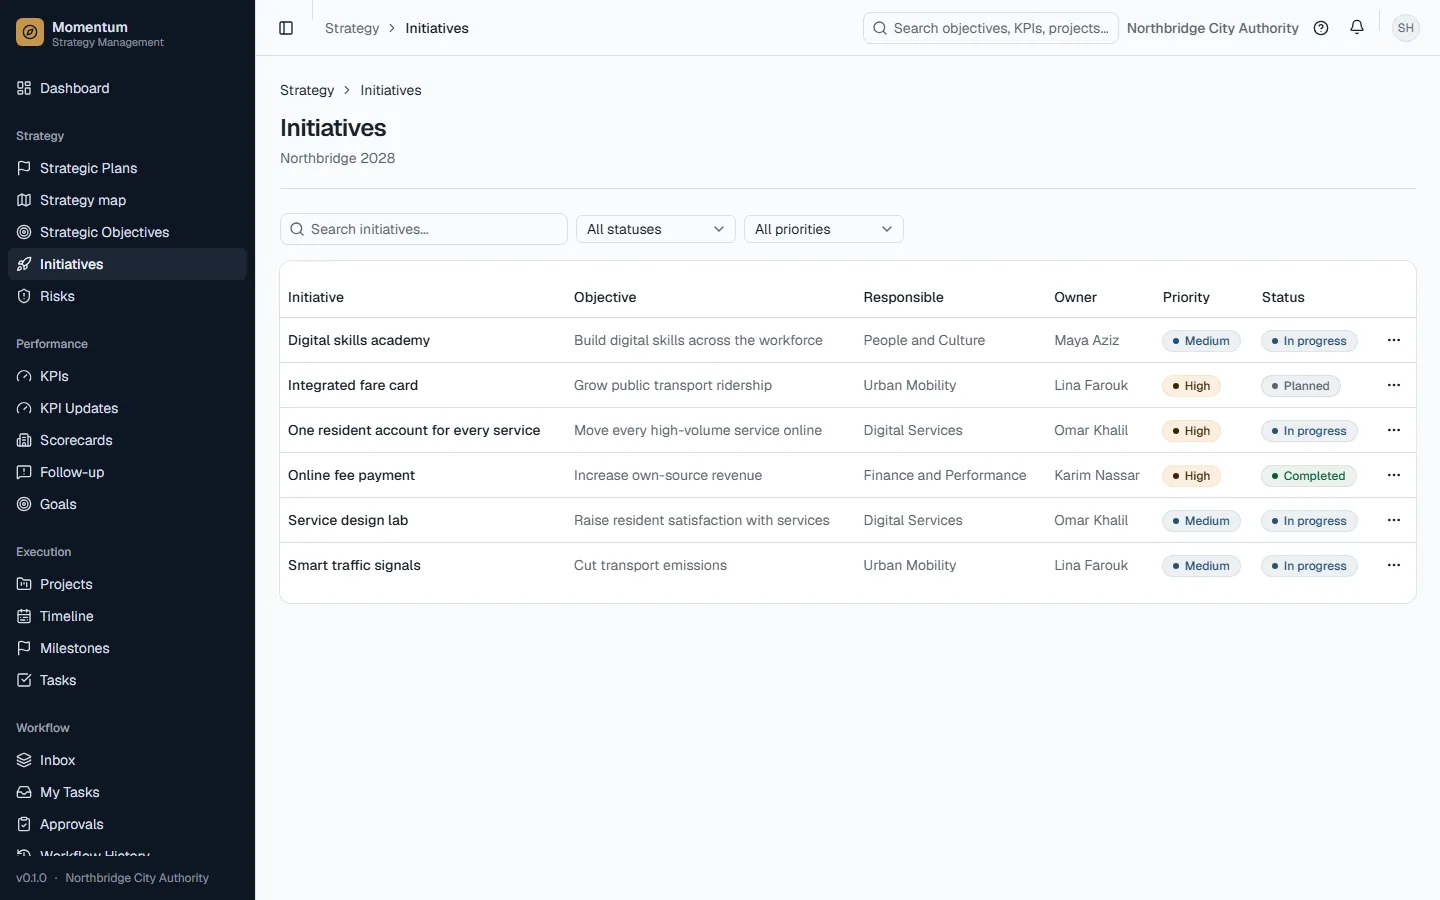Open the Smart traffic signals initiative
1440x900 pixels.
354,566
